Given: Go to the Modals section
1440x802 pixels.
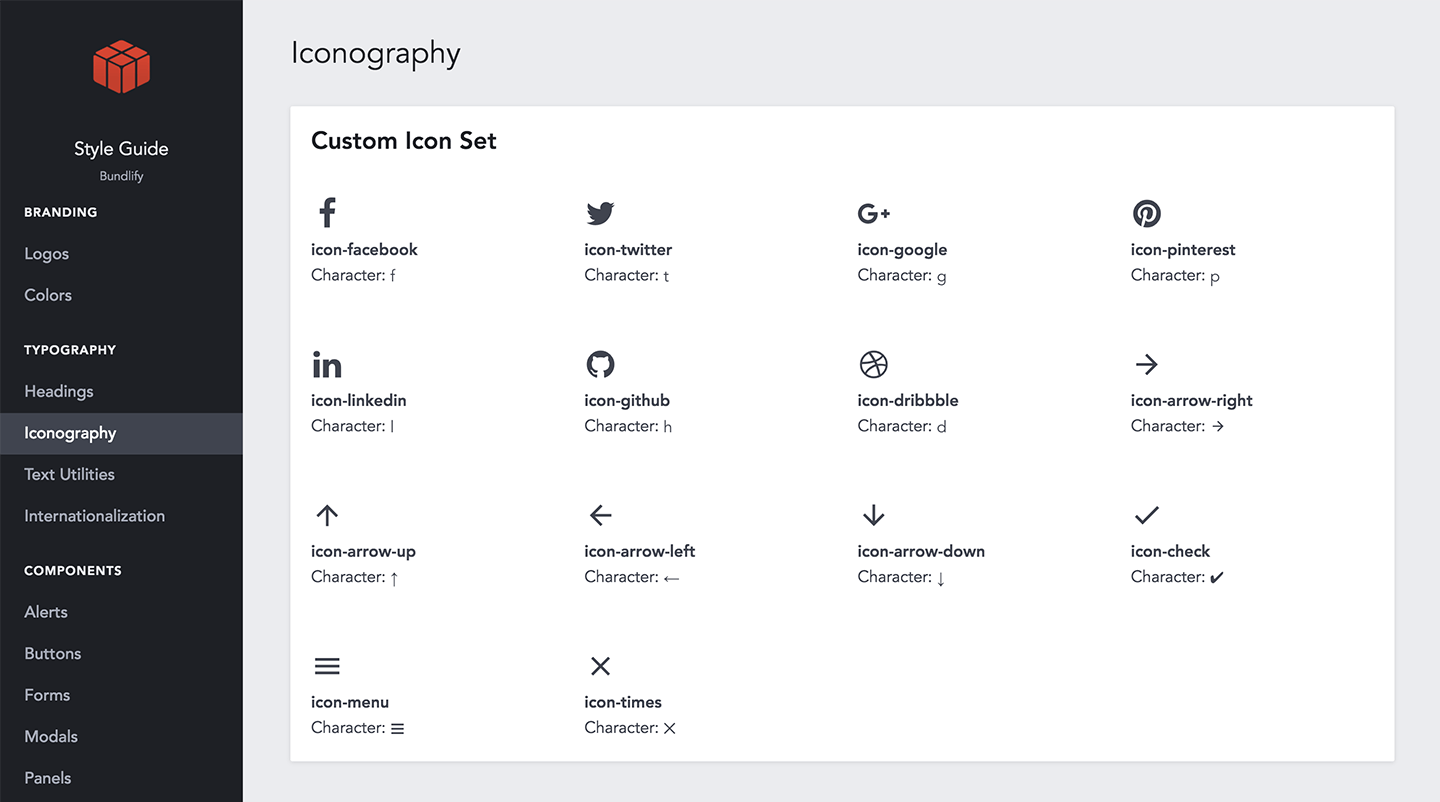Looking at the screenshot, I should pos(51,736).
